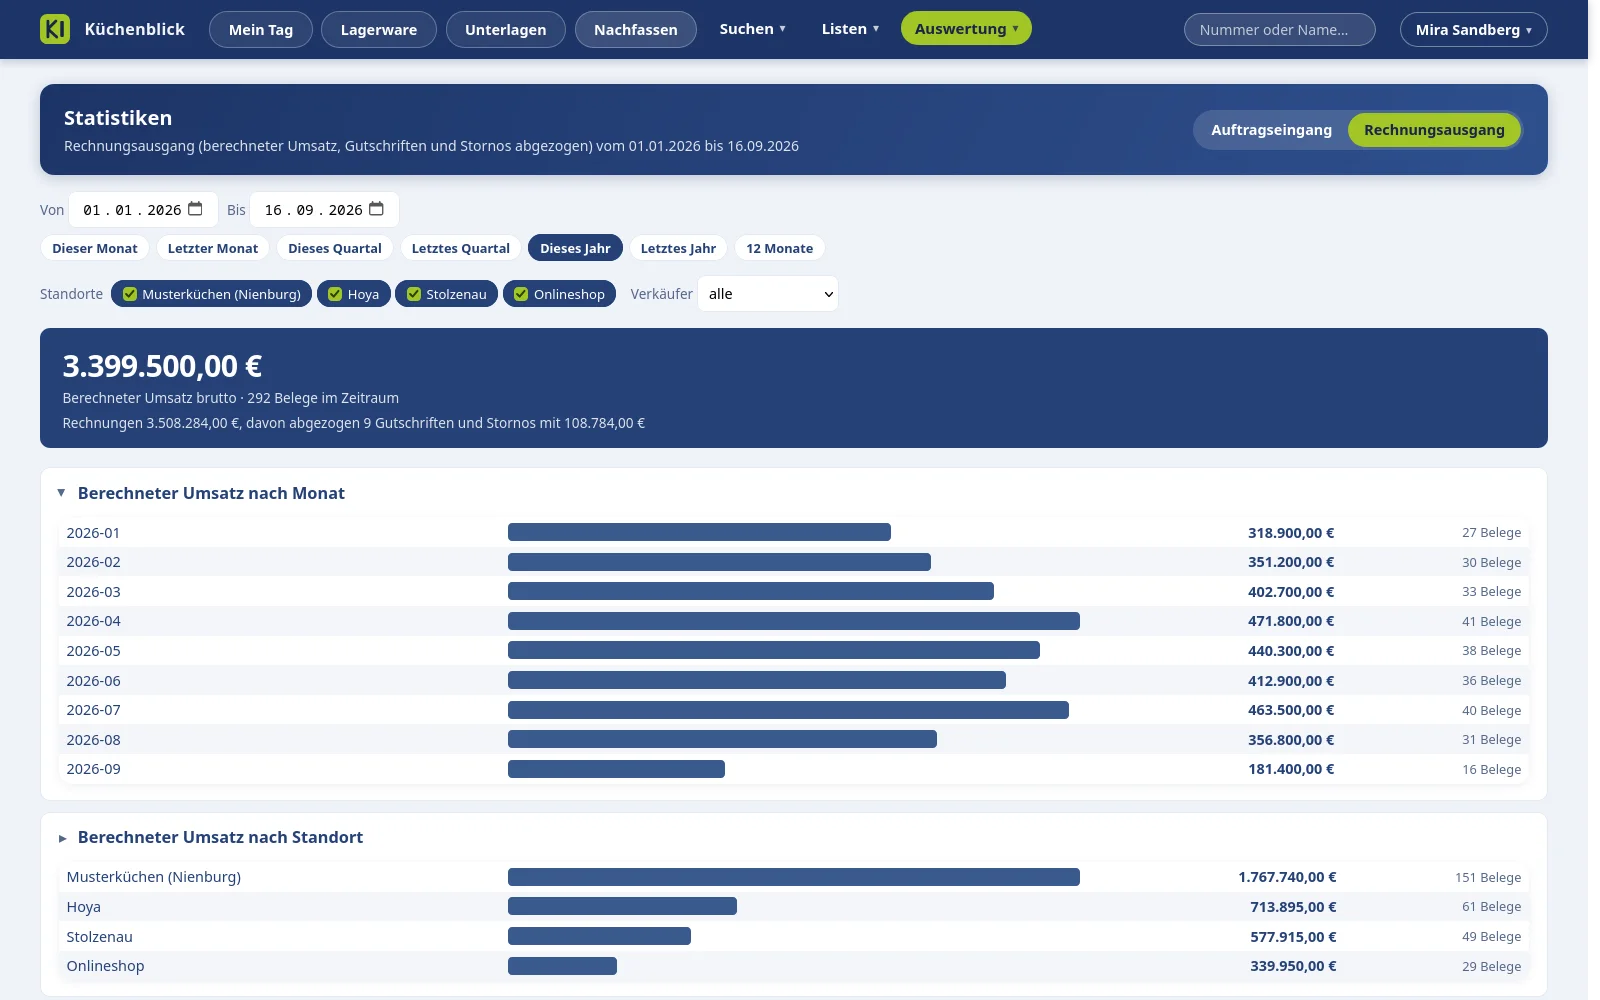Open the Bis date calendar picker icon
This screenshot has width=1600, height=1000.
[377, 209]
